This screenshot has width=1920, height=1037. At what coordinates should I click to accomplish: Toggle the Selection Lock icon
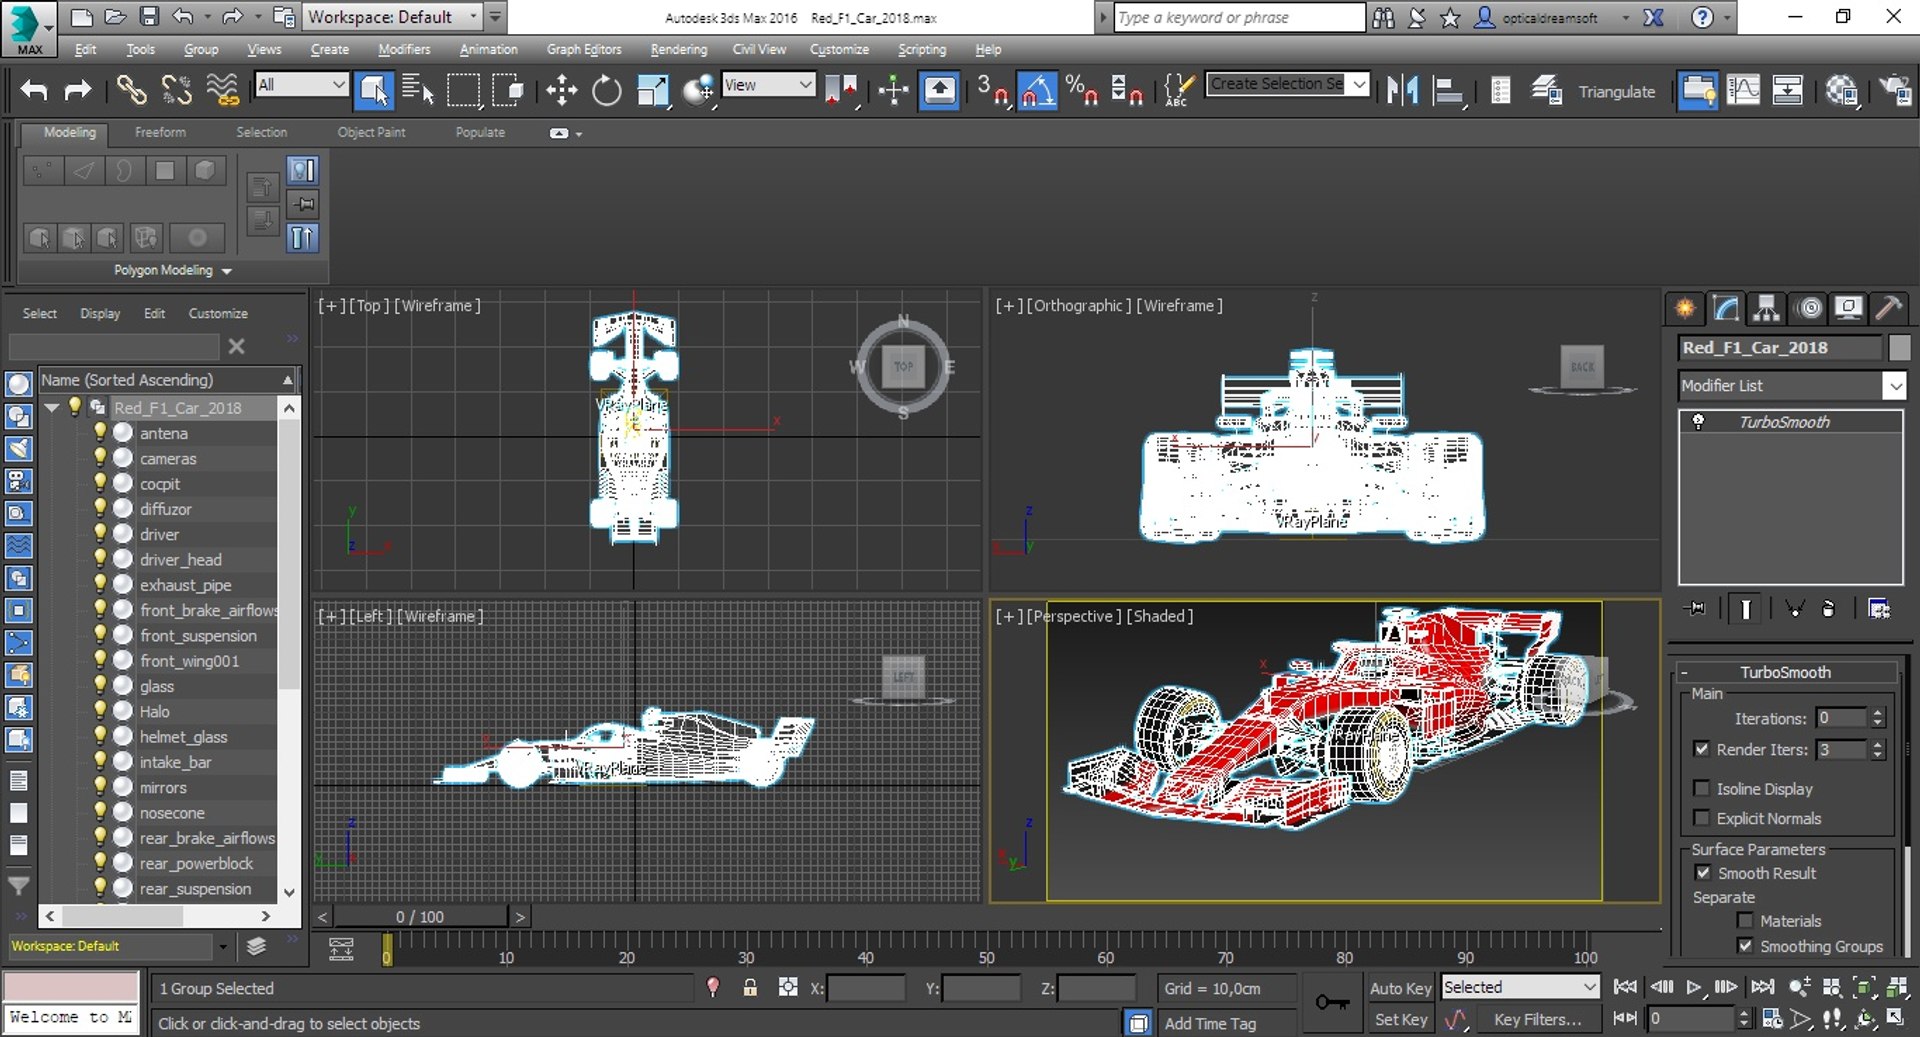click(750, 988)
